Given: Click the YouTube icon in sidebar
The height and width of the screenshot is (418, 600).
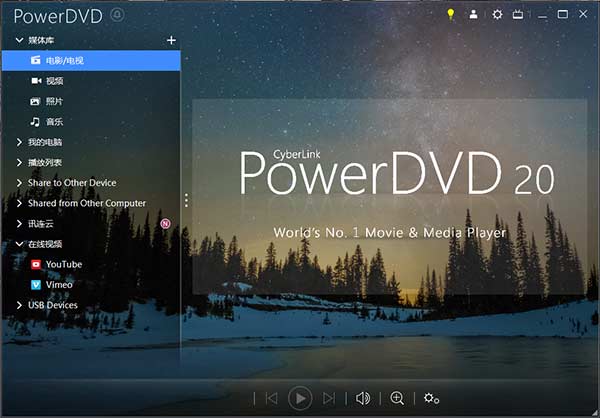Looking at the screenshot, I should tap(36, 264).
